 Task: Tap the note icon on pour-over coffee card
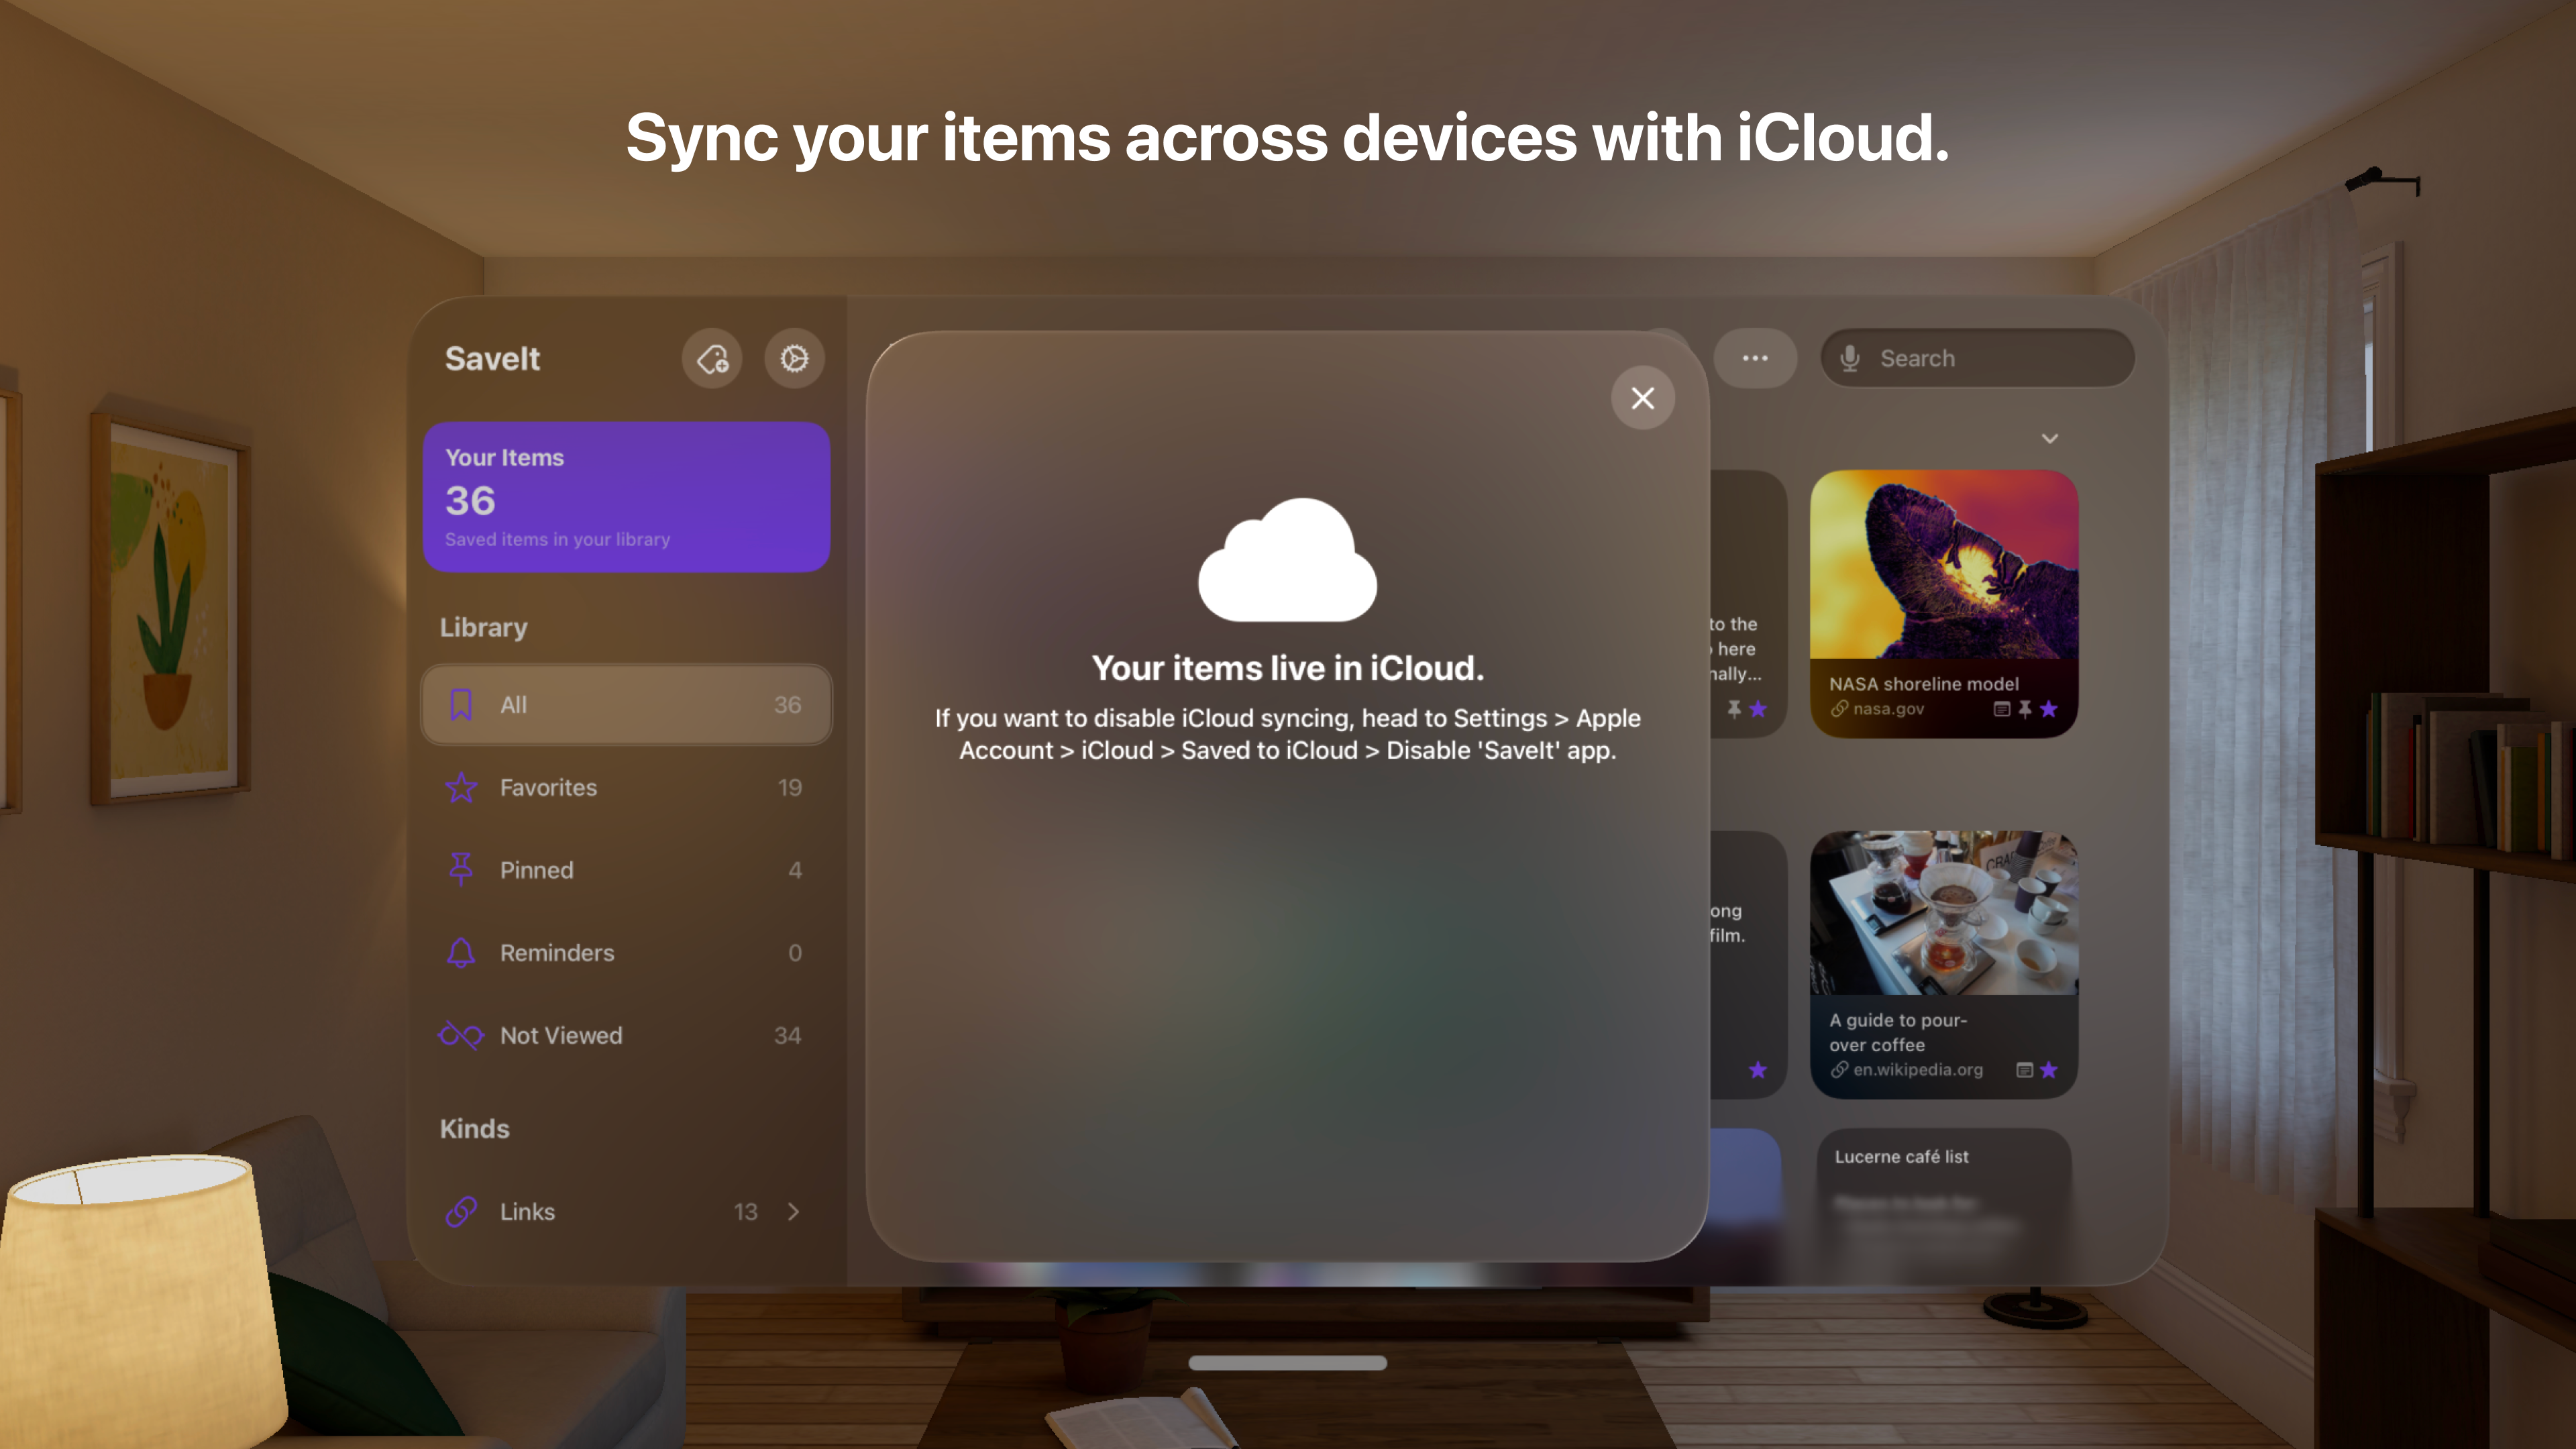[x=2024, y=1070]
